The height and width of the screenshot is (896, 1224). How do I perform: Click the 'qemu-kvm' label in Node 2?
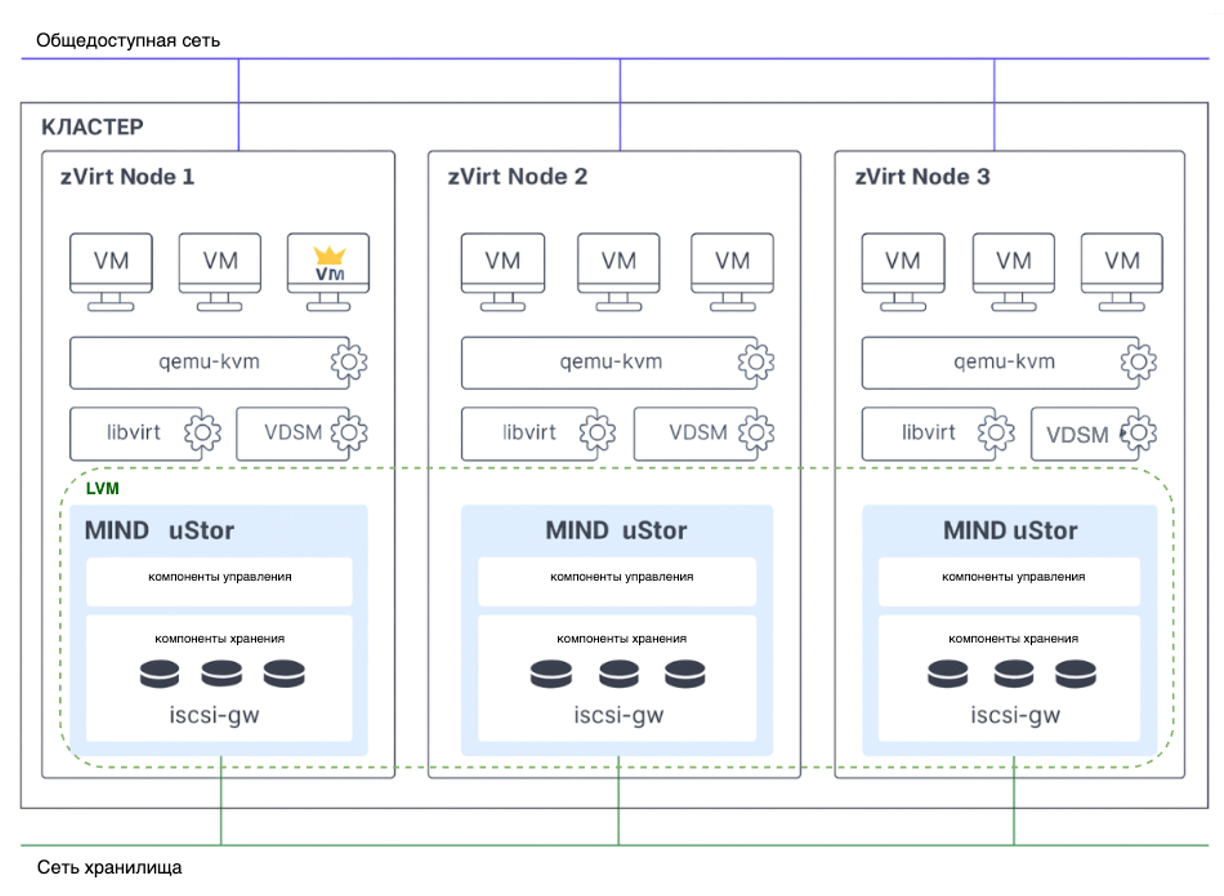pos(611,362)
